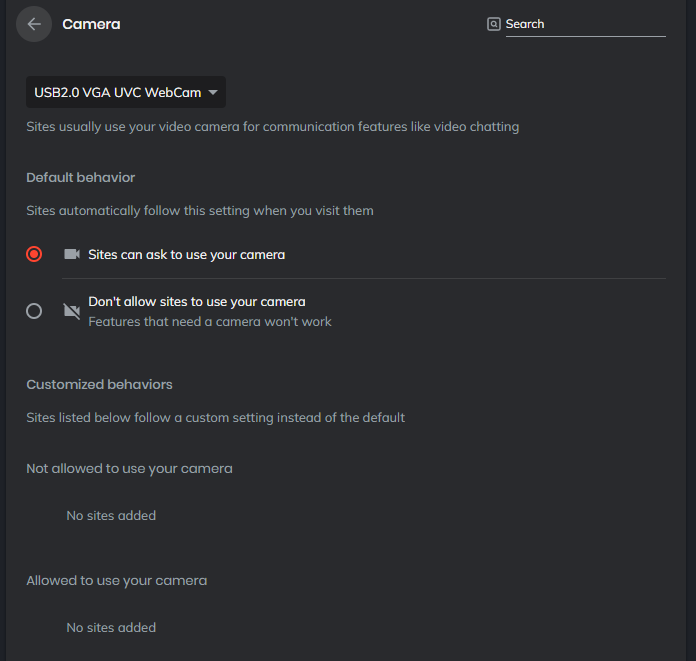696x661 pixels.
Task: Click the 'Sites can ask to use your camera' label
Action: [x=186, y=255]
